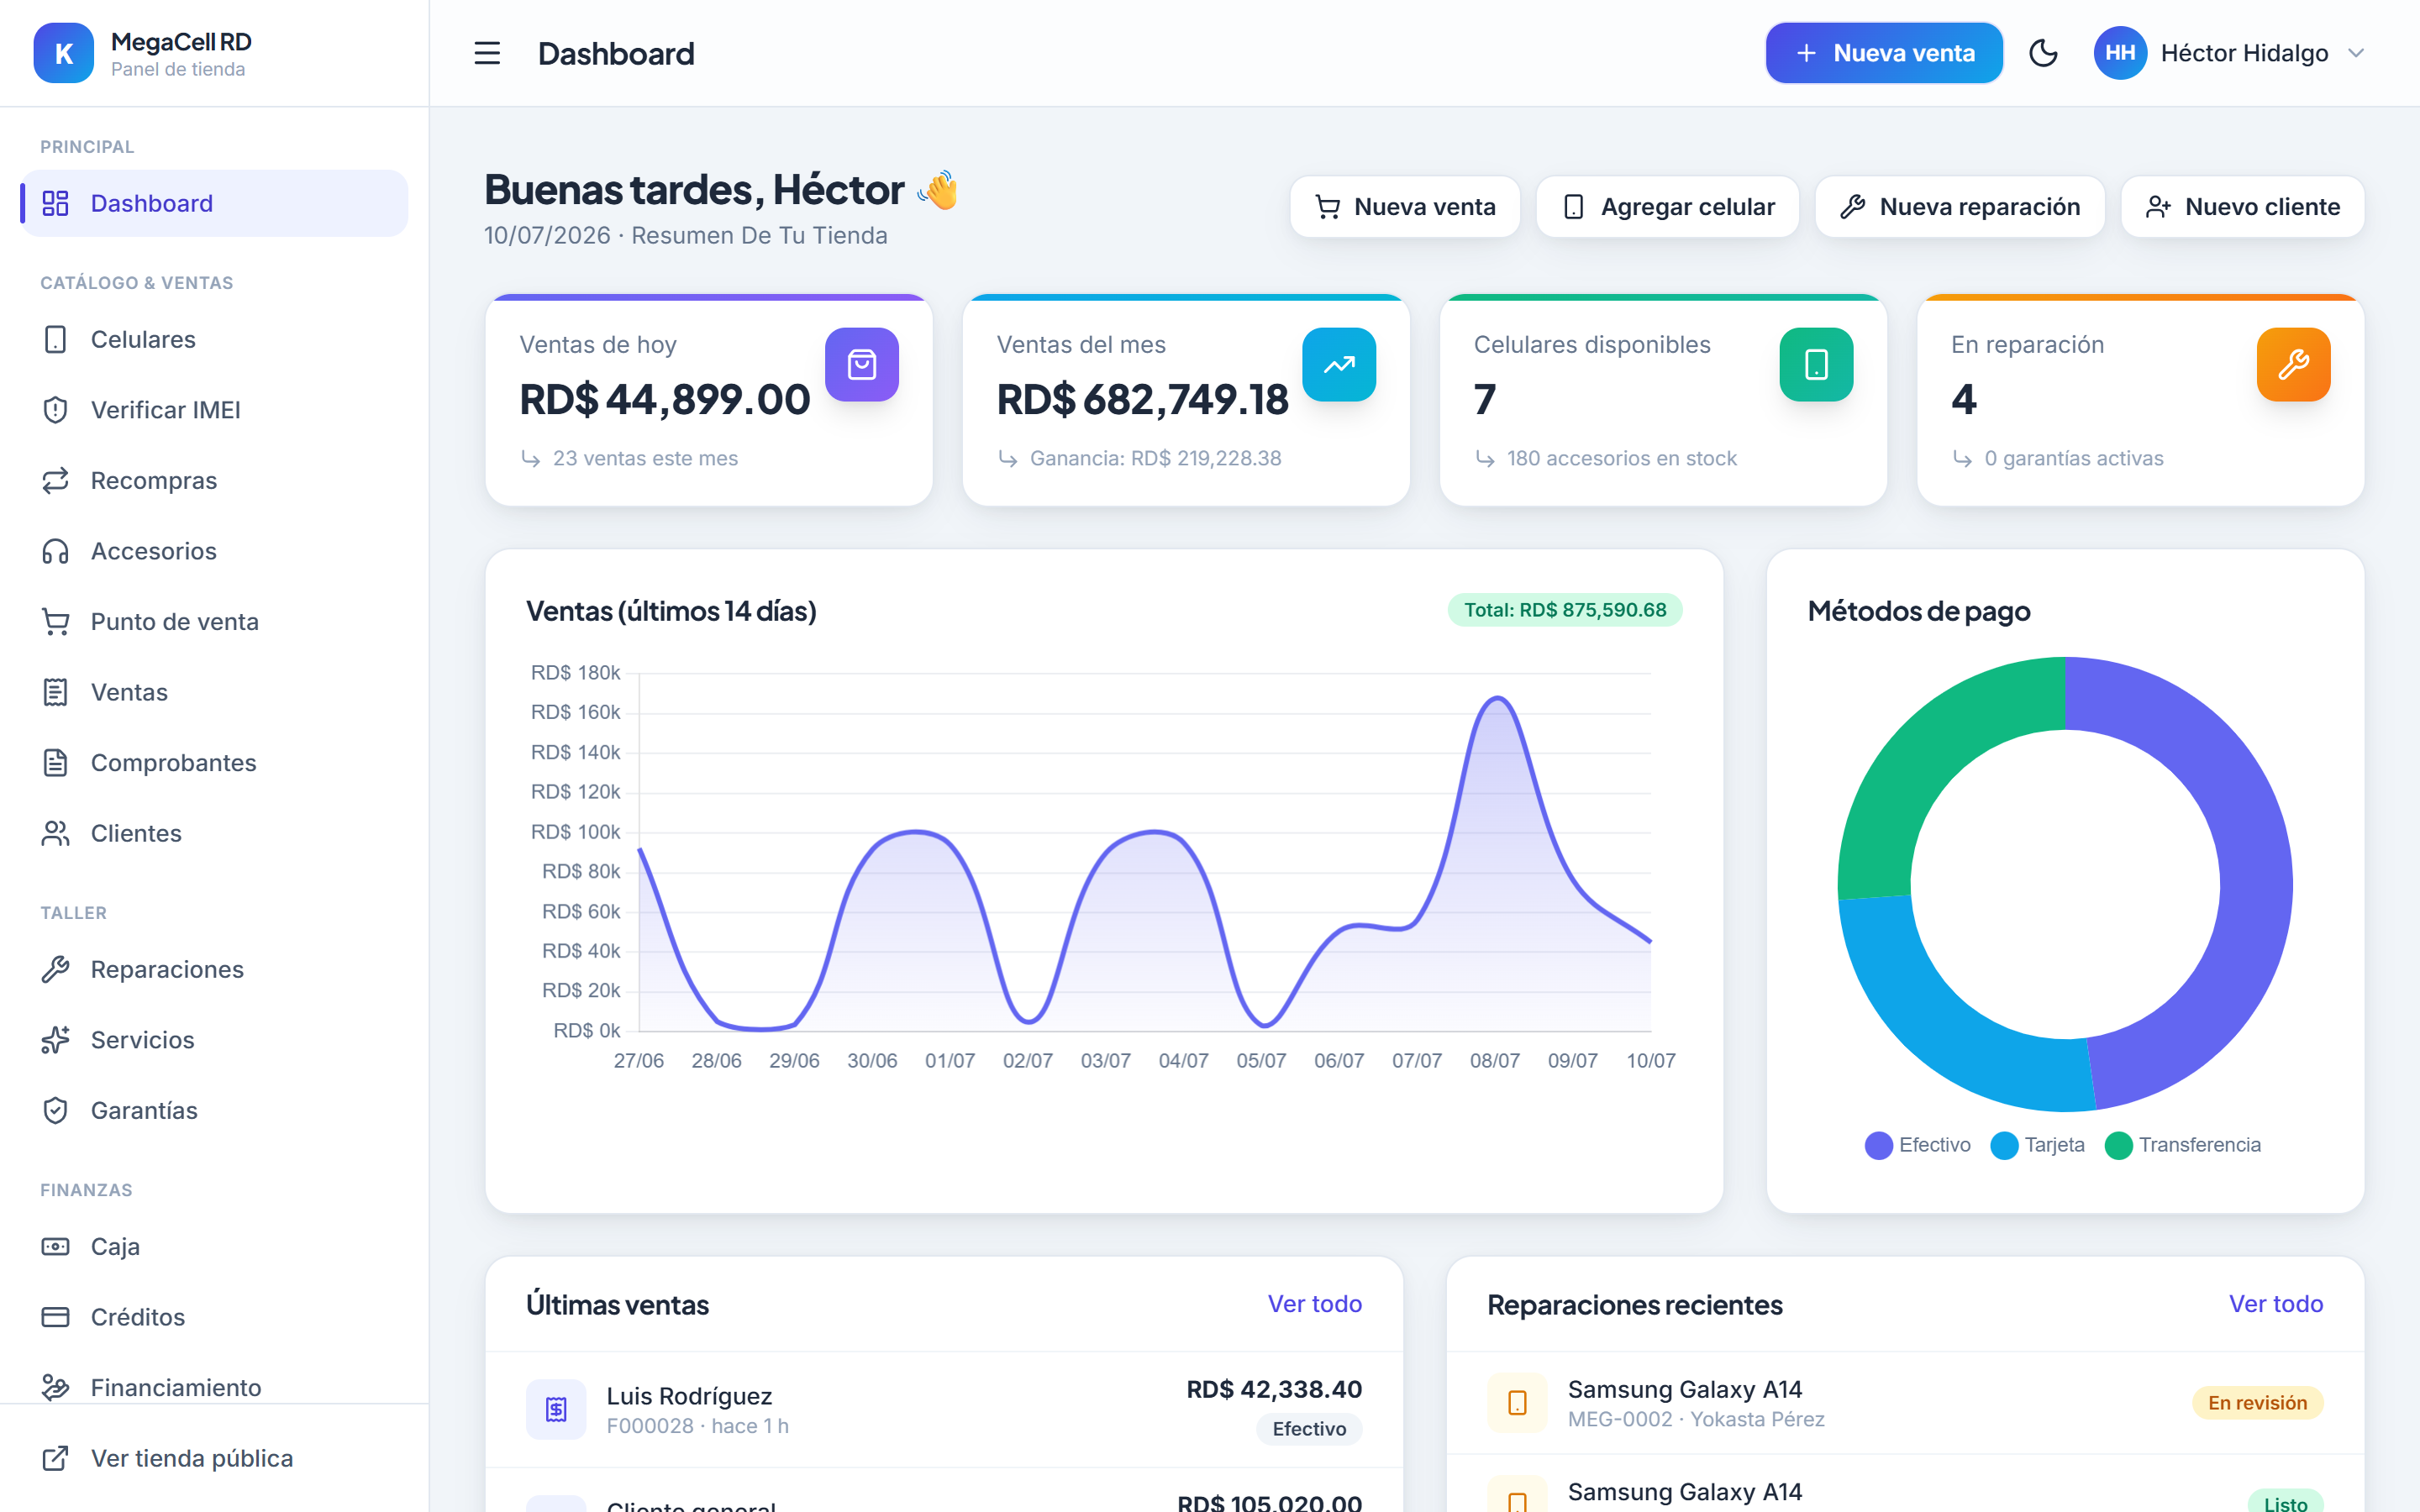This screenshot has height=1512, width=2420.
Task: Click the 10/07 label on chart axis
Action: pyautogui.click(x=1651, y=1060)
